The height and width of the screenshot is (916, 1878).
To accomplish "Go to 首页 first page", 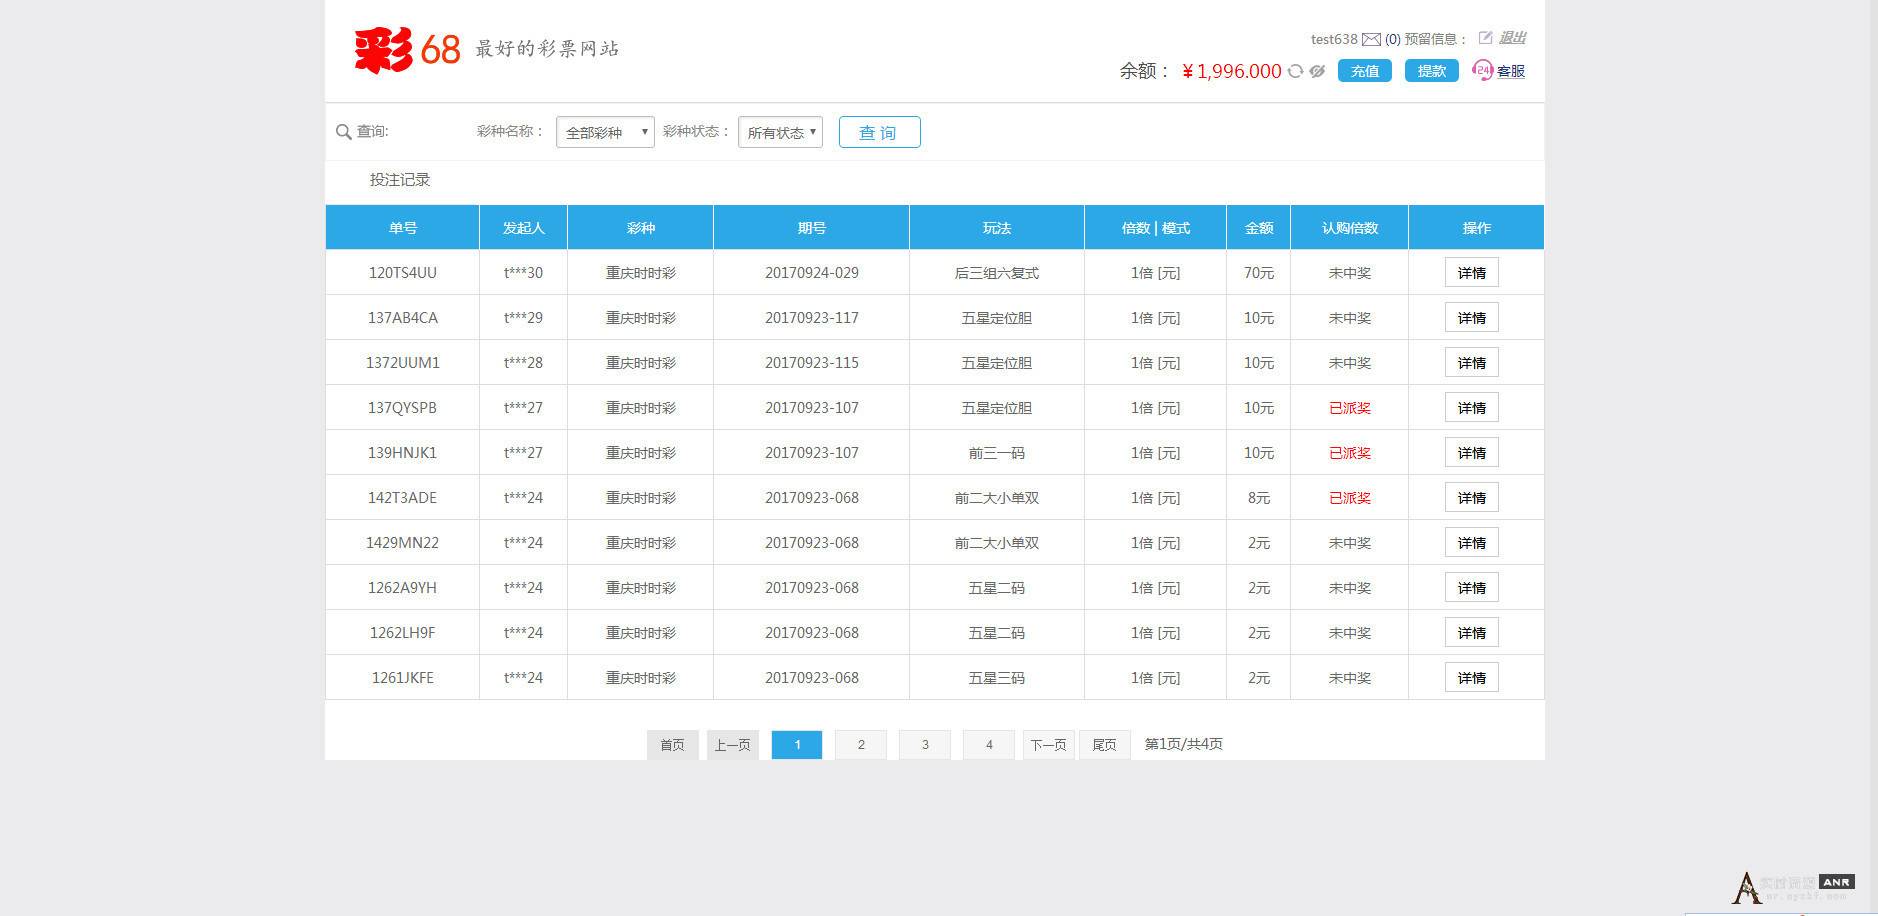I will (x=673, y=745).
